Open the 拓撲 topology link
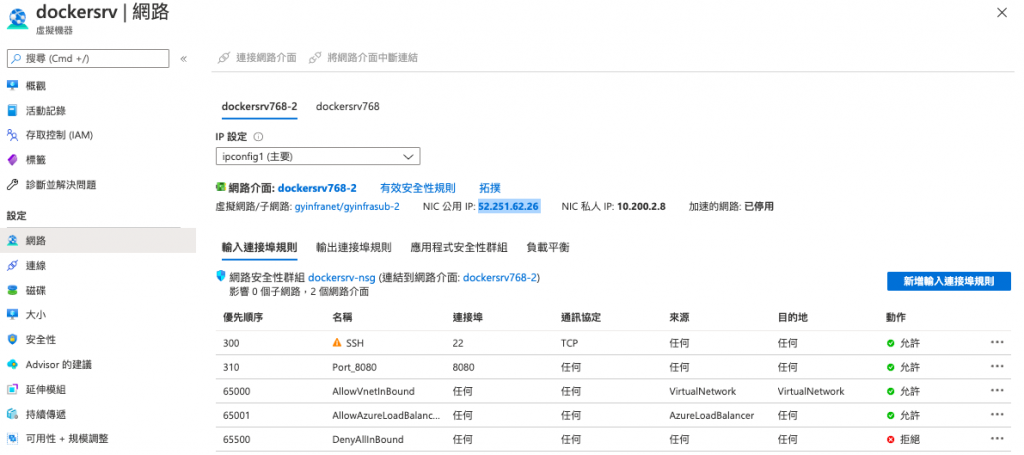The image size is (1024, 455). pos(490,188)
